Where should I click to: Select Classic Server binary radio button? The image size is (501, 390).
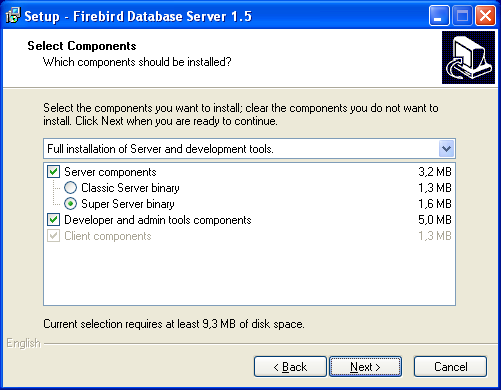point(70,188)
